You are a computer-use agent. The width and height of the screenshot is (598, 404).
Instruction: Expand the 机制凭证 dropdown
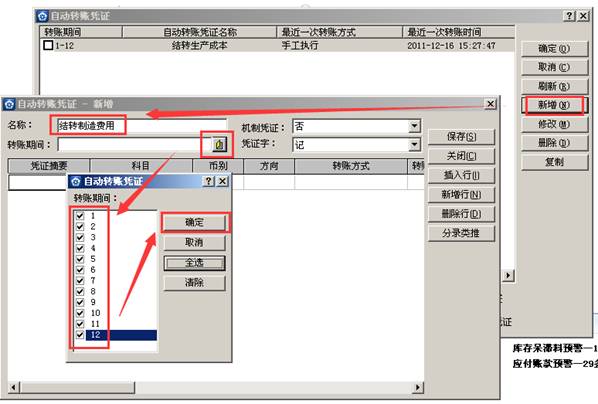(414, 126)
